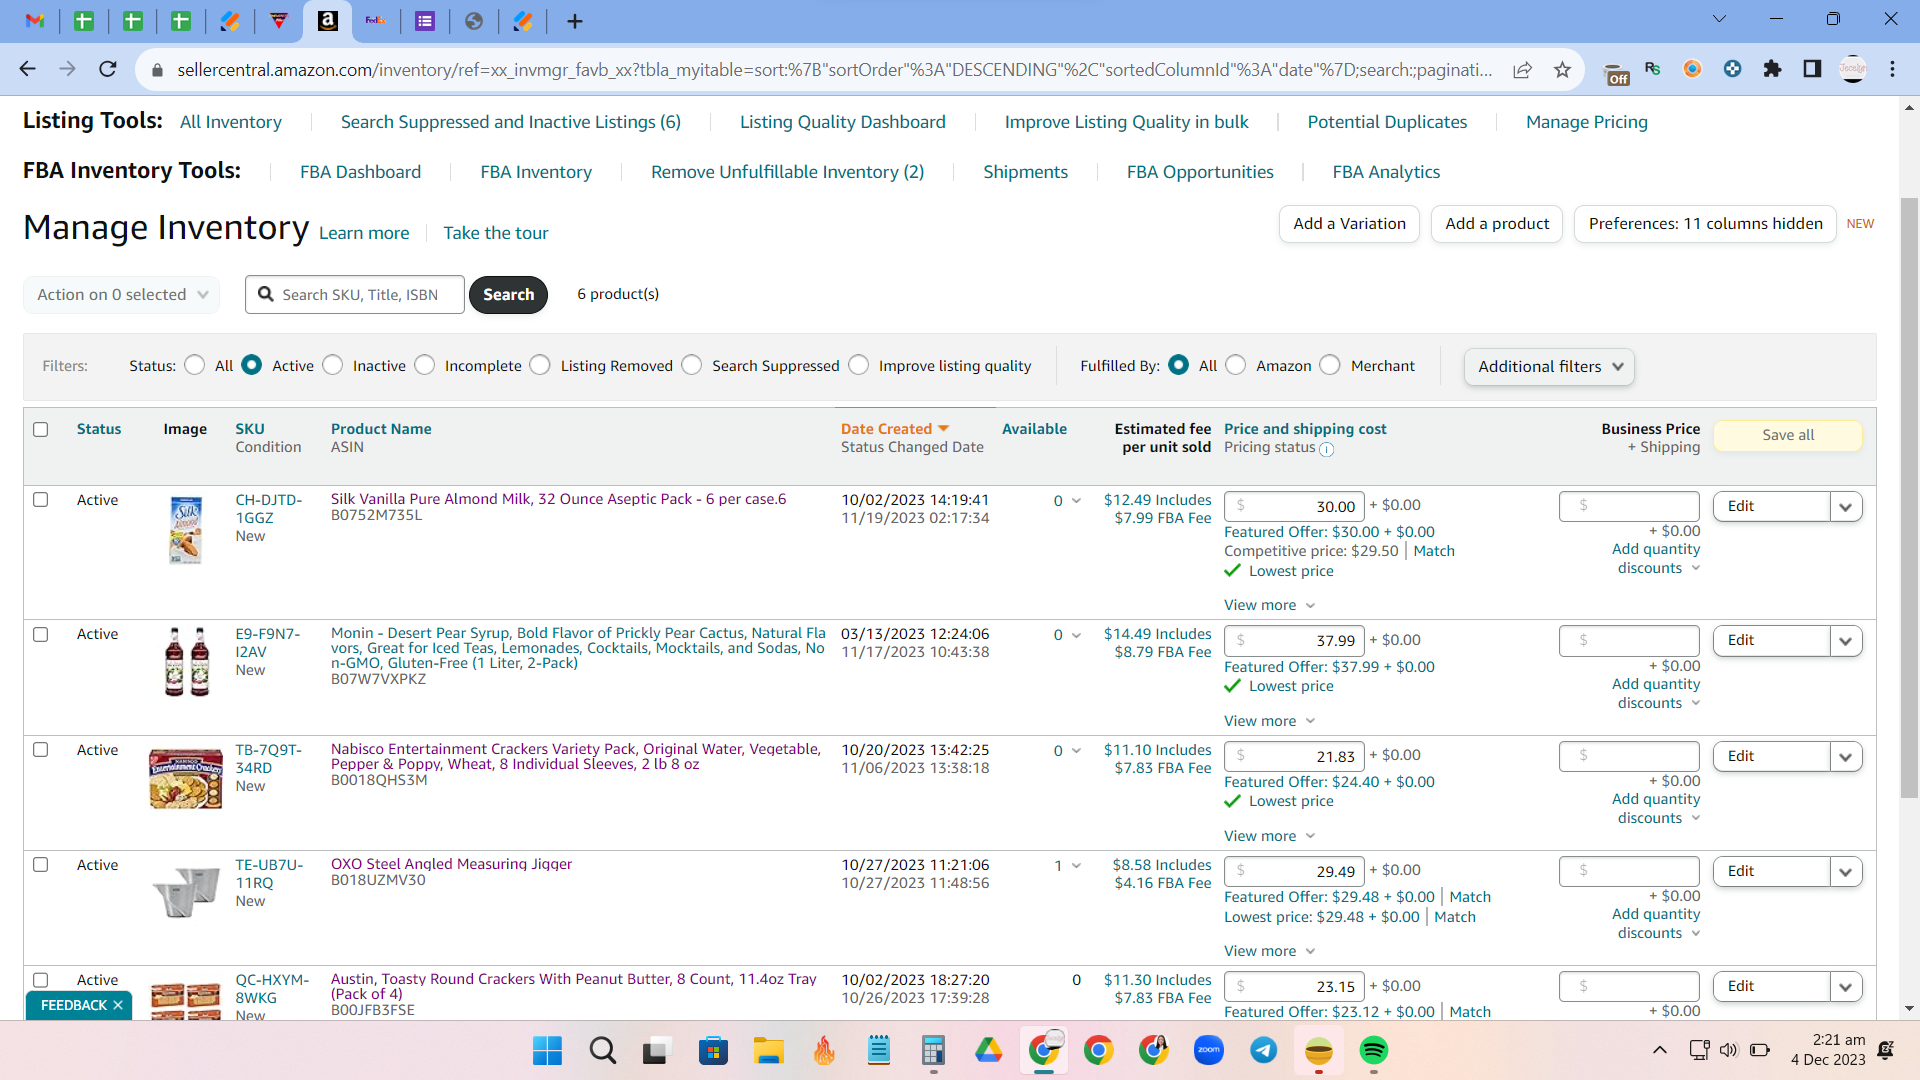Match competitive price for Silk Almond Milk
This screenshot has width=1920, height=1080.
pyautogui.click(x=1434, y=551)
